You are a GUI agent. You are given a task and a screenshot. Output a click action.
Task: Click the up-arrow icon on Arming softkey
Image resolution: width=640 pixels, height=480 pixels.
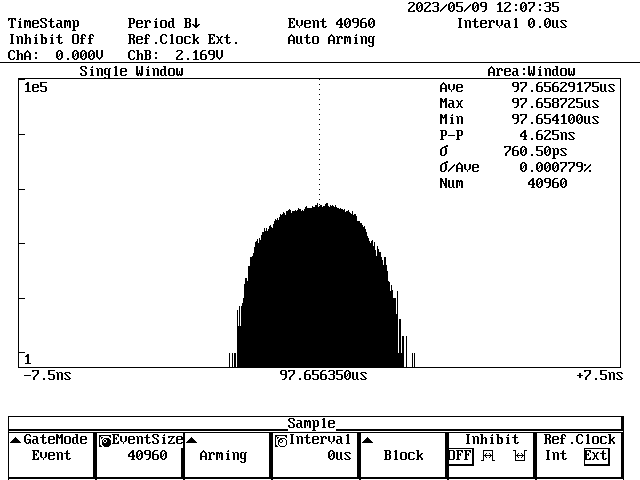tap(191, 440)
